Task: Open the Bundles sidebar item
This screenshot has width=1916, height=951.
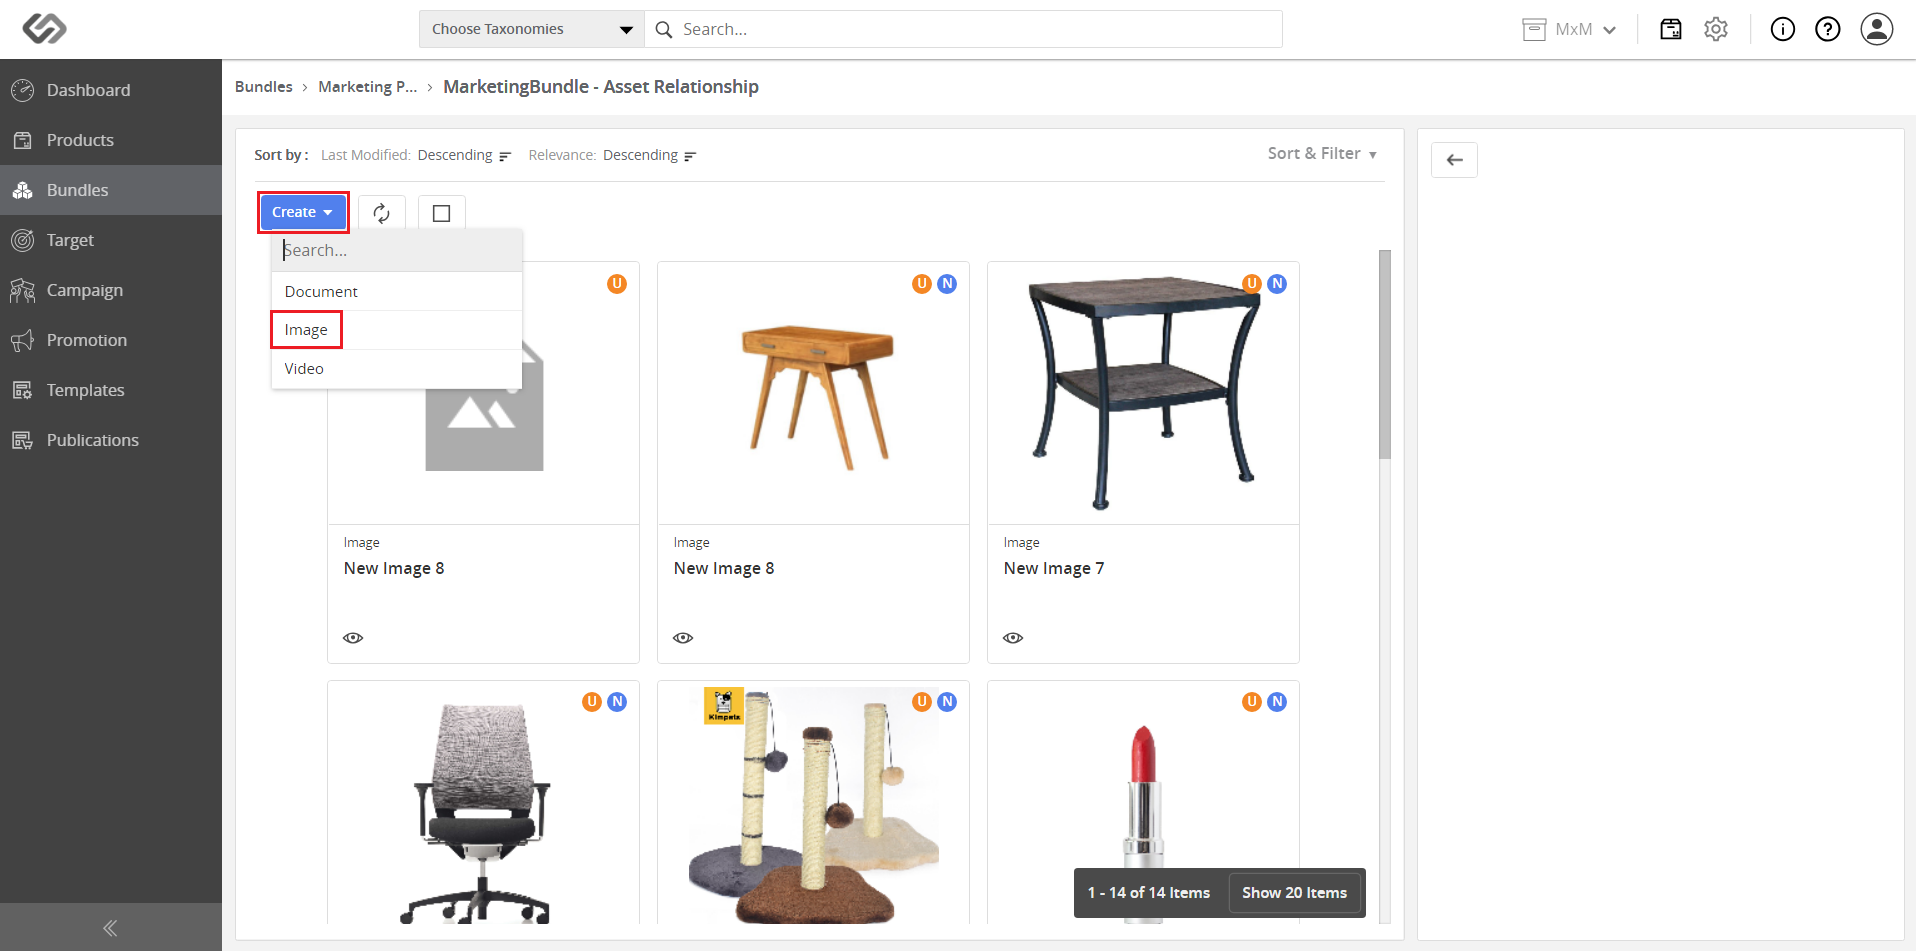Action: click(111, 190)
